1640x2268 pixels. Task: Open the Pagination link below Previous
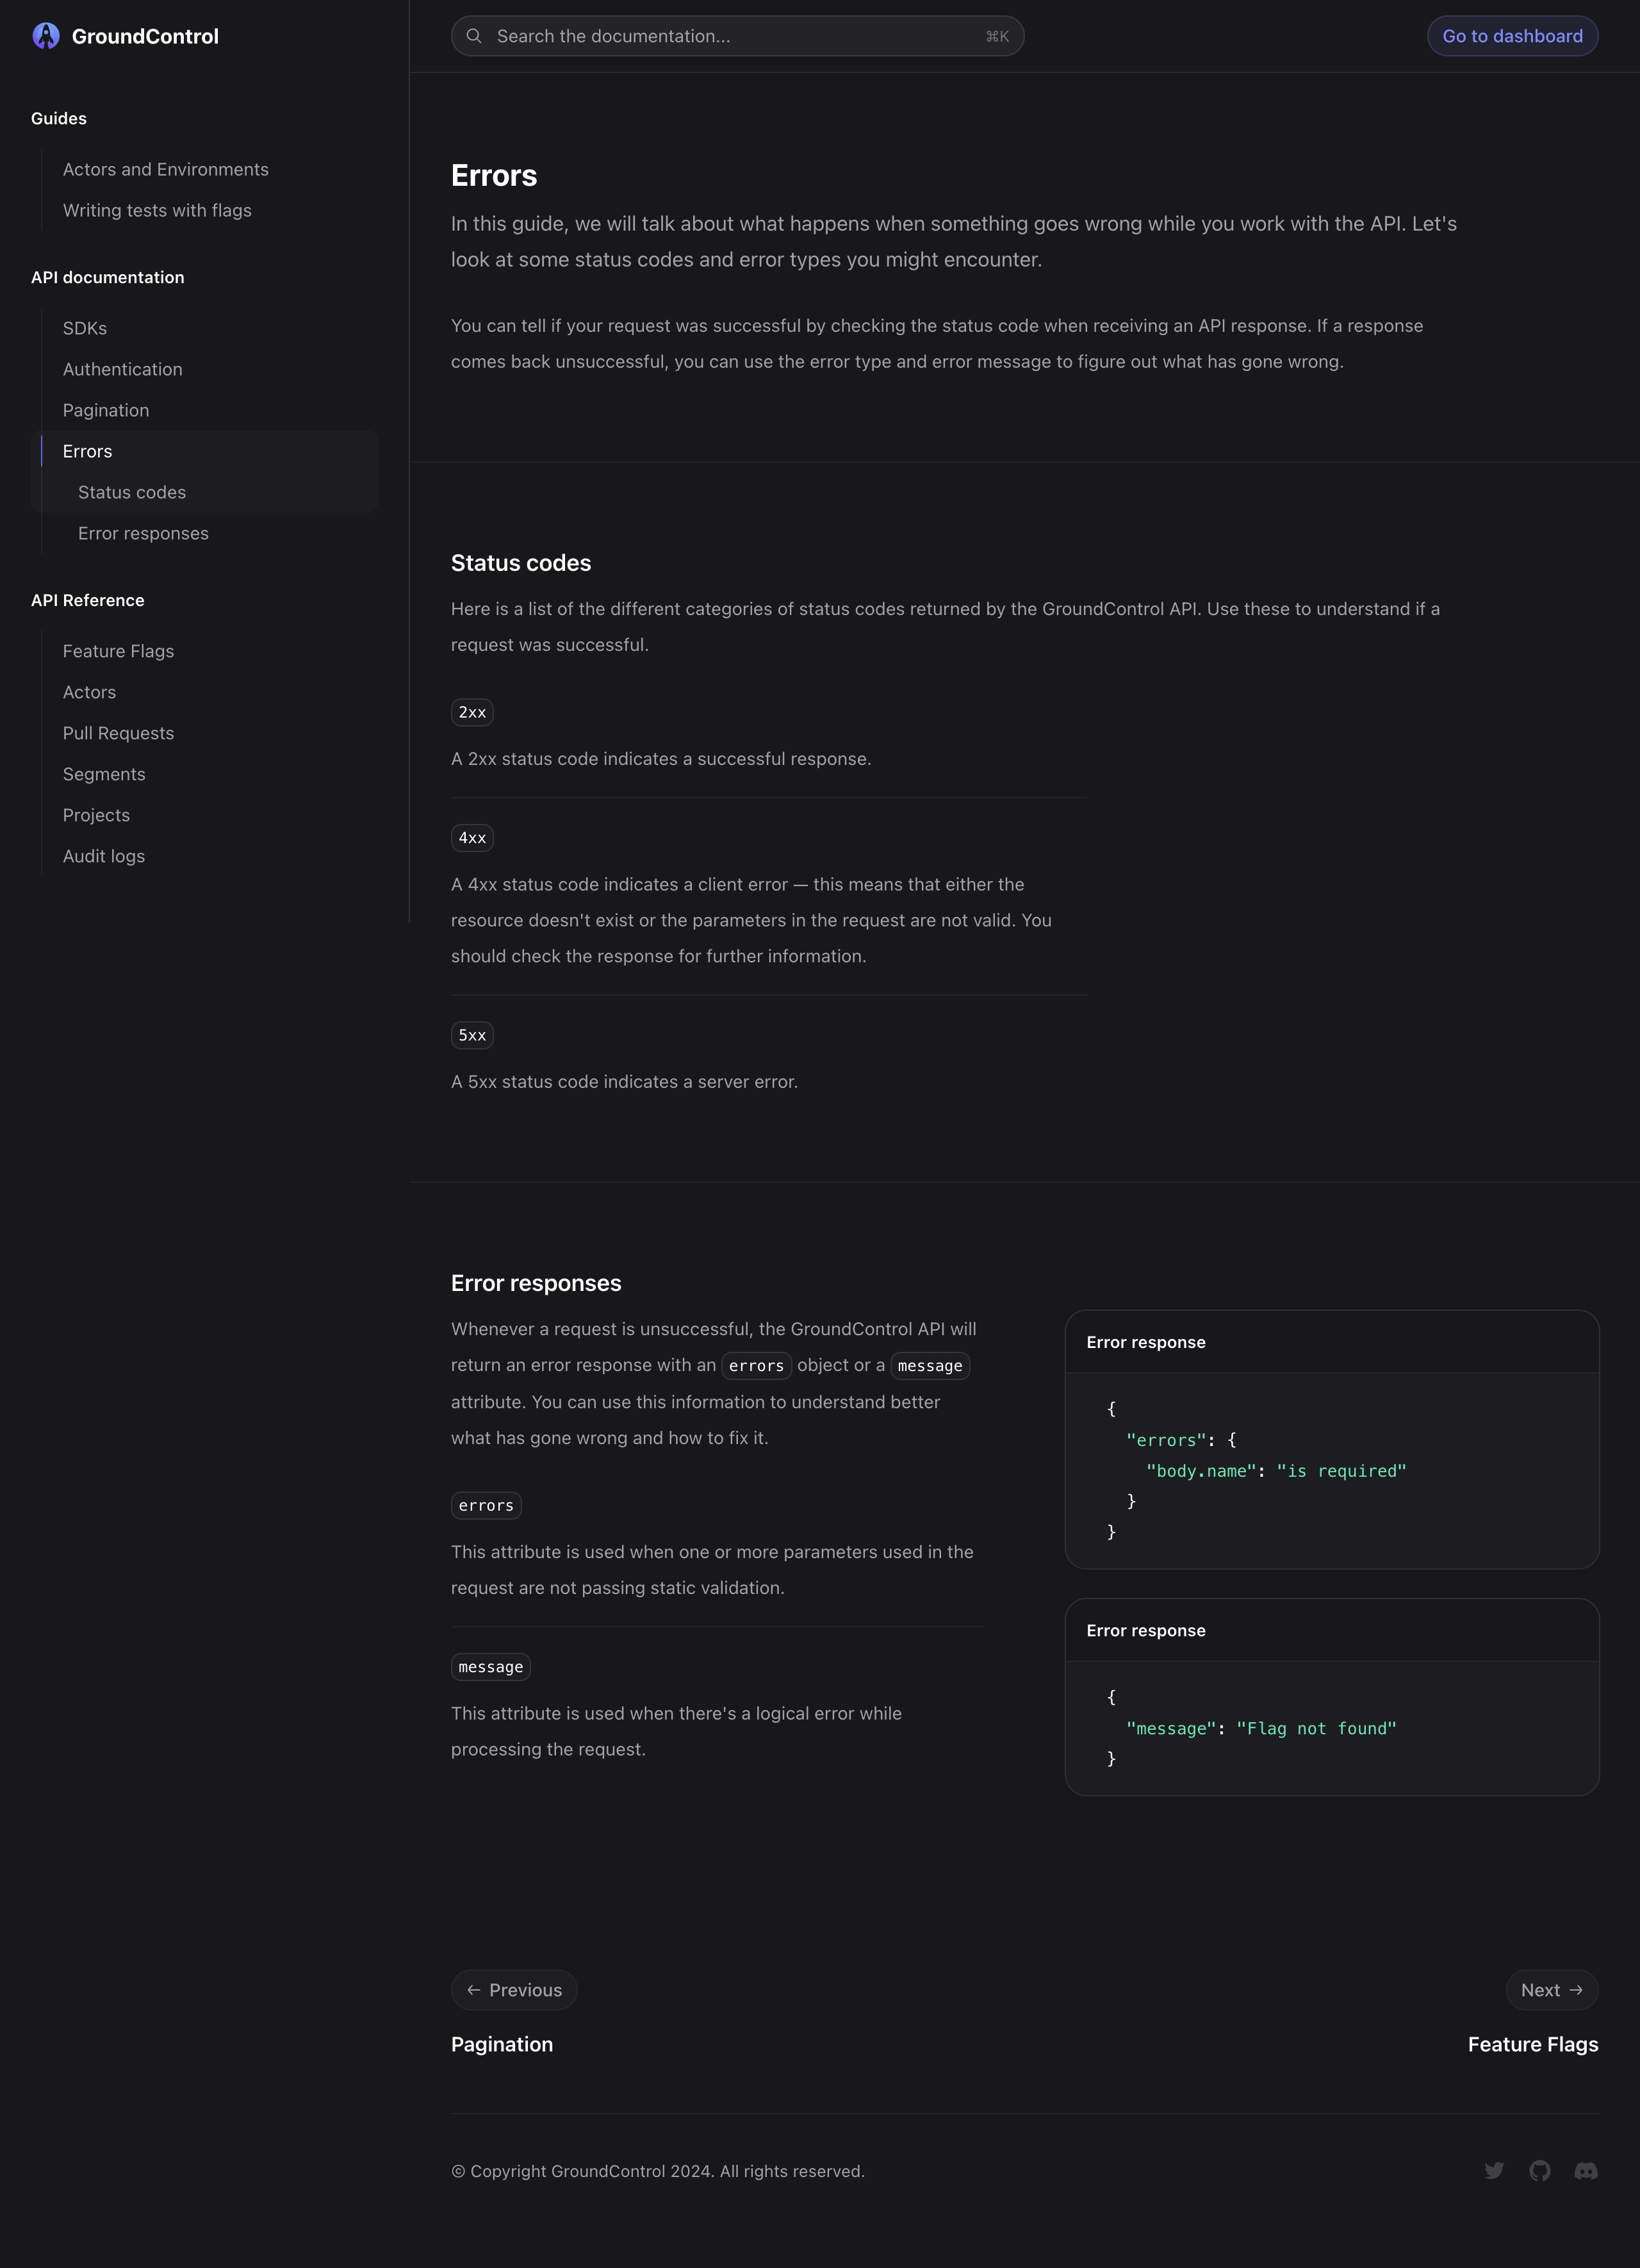502,2044
